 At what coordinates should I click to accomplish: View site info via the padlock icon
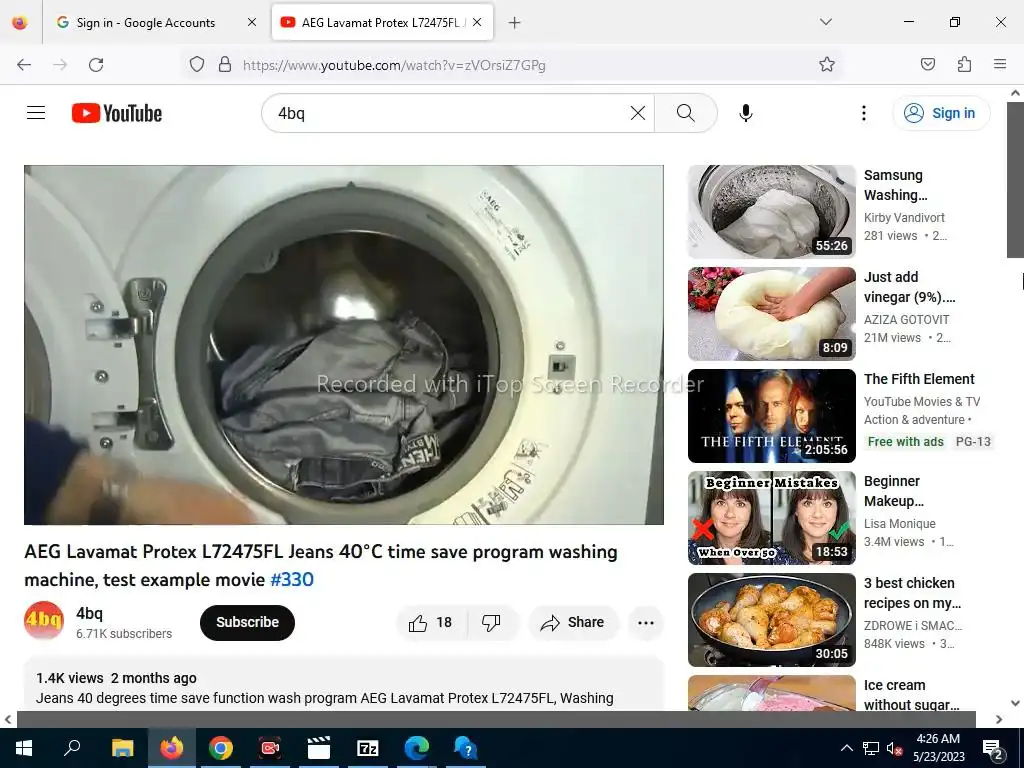pyautogui.click(x=225, y=65)
